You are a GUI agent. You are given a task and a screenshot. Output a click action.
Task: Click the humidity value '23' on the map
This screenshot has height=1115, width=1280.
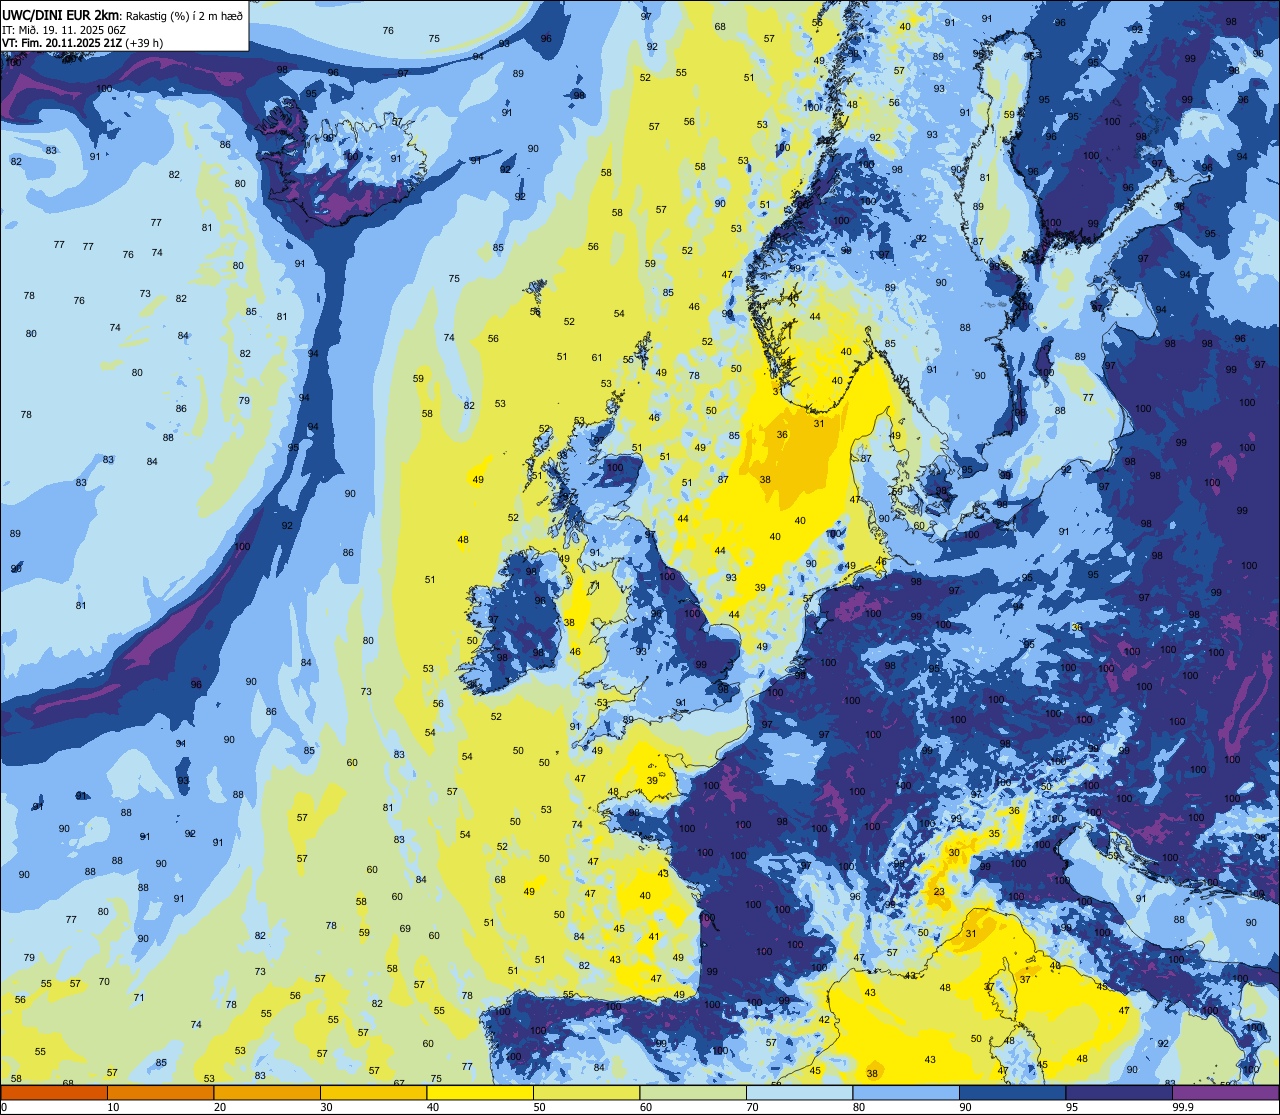tap(939, 892)
